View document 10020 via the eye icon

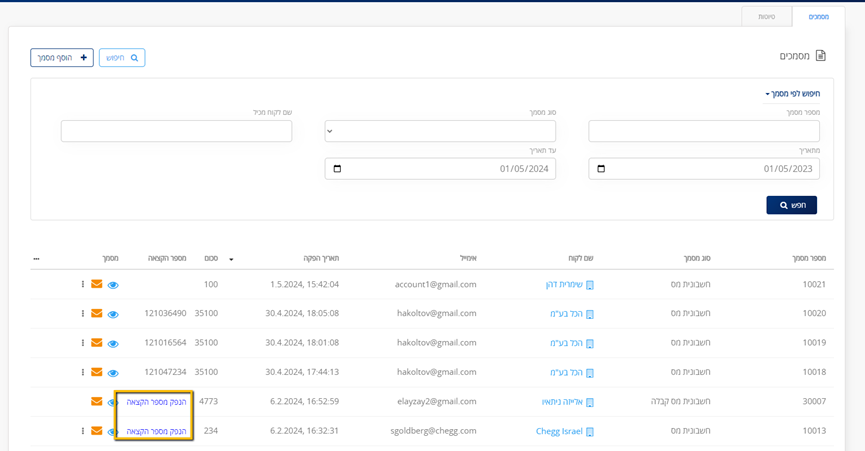113,314
